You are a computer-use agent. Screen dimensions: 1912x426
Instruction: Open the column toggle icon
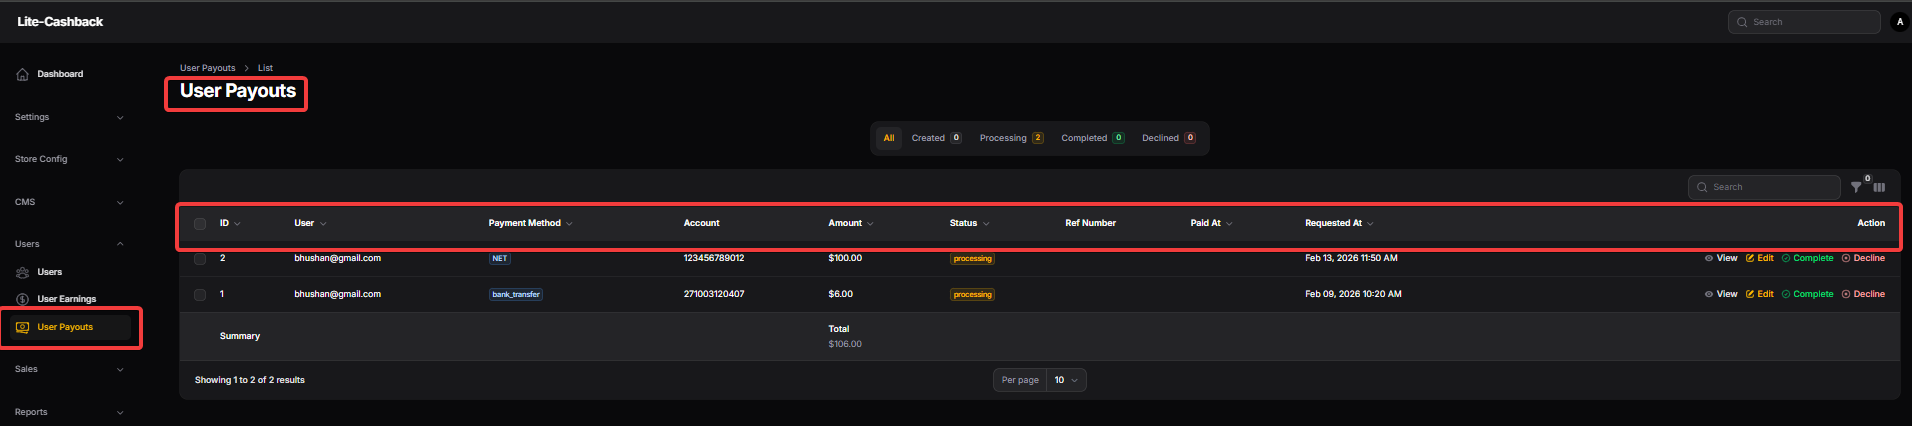[x=1879, y=187]
